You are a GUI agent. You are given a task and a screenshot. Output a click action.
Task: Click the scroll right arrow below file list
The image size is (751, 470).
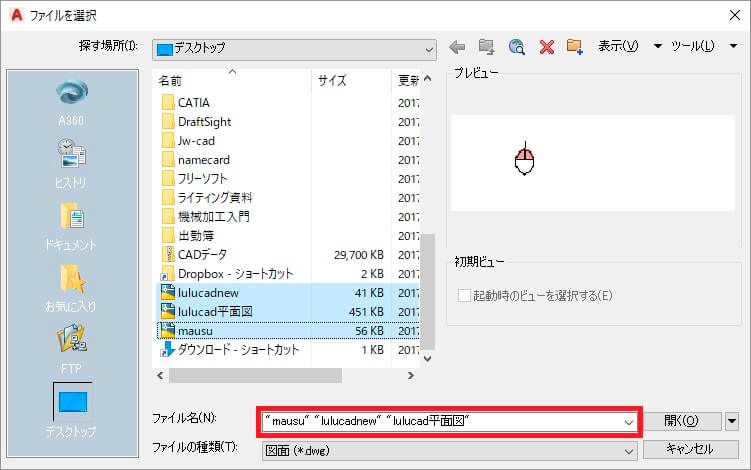(x=410, y=376)
